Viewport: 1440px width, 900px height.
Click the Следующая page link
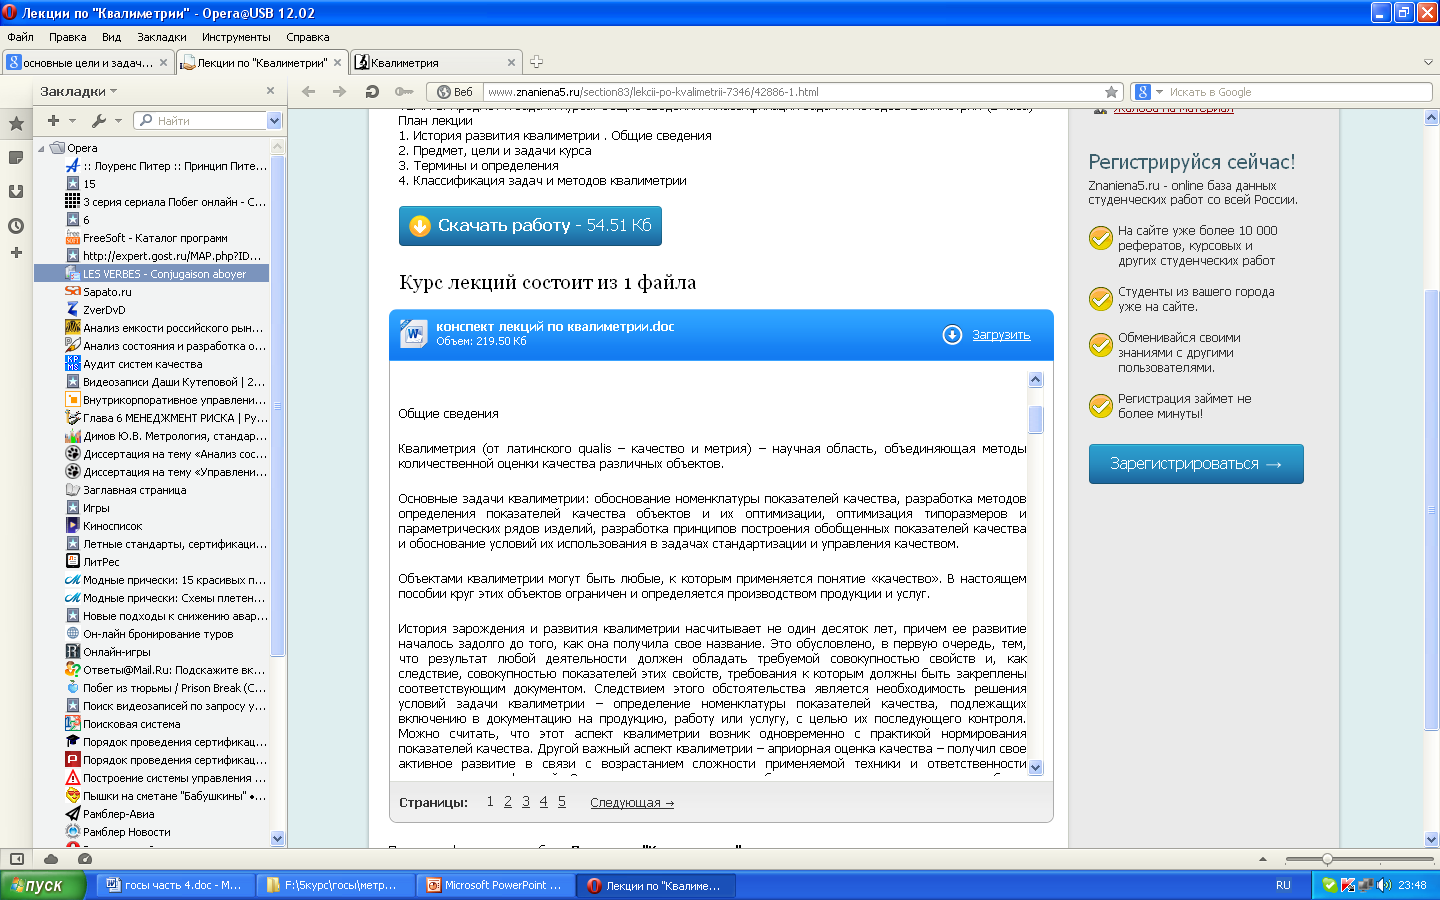pyautogui.click(x=632, y=803)
